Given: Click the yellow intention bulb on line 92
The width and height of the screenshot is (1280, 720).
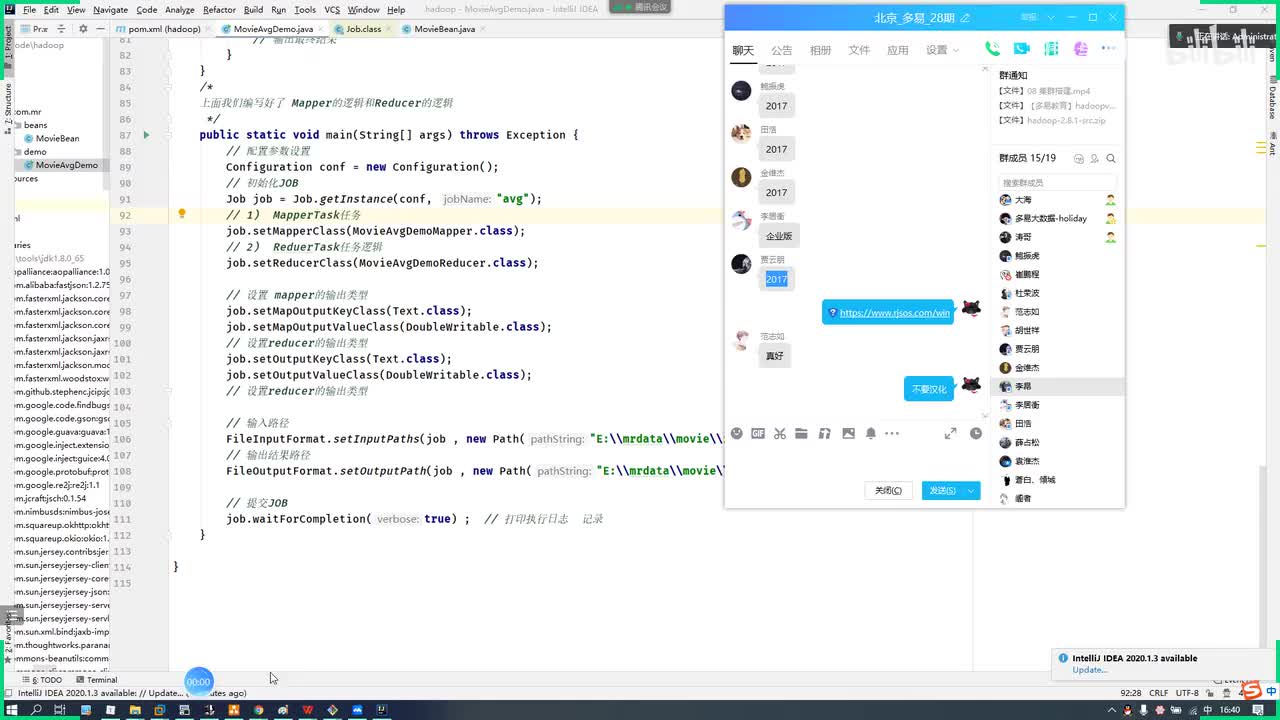Looking at the screenshot, I should pyautogui.click(x=181, y=214).
